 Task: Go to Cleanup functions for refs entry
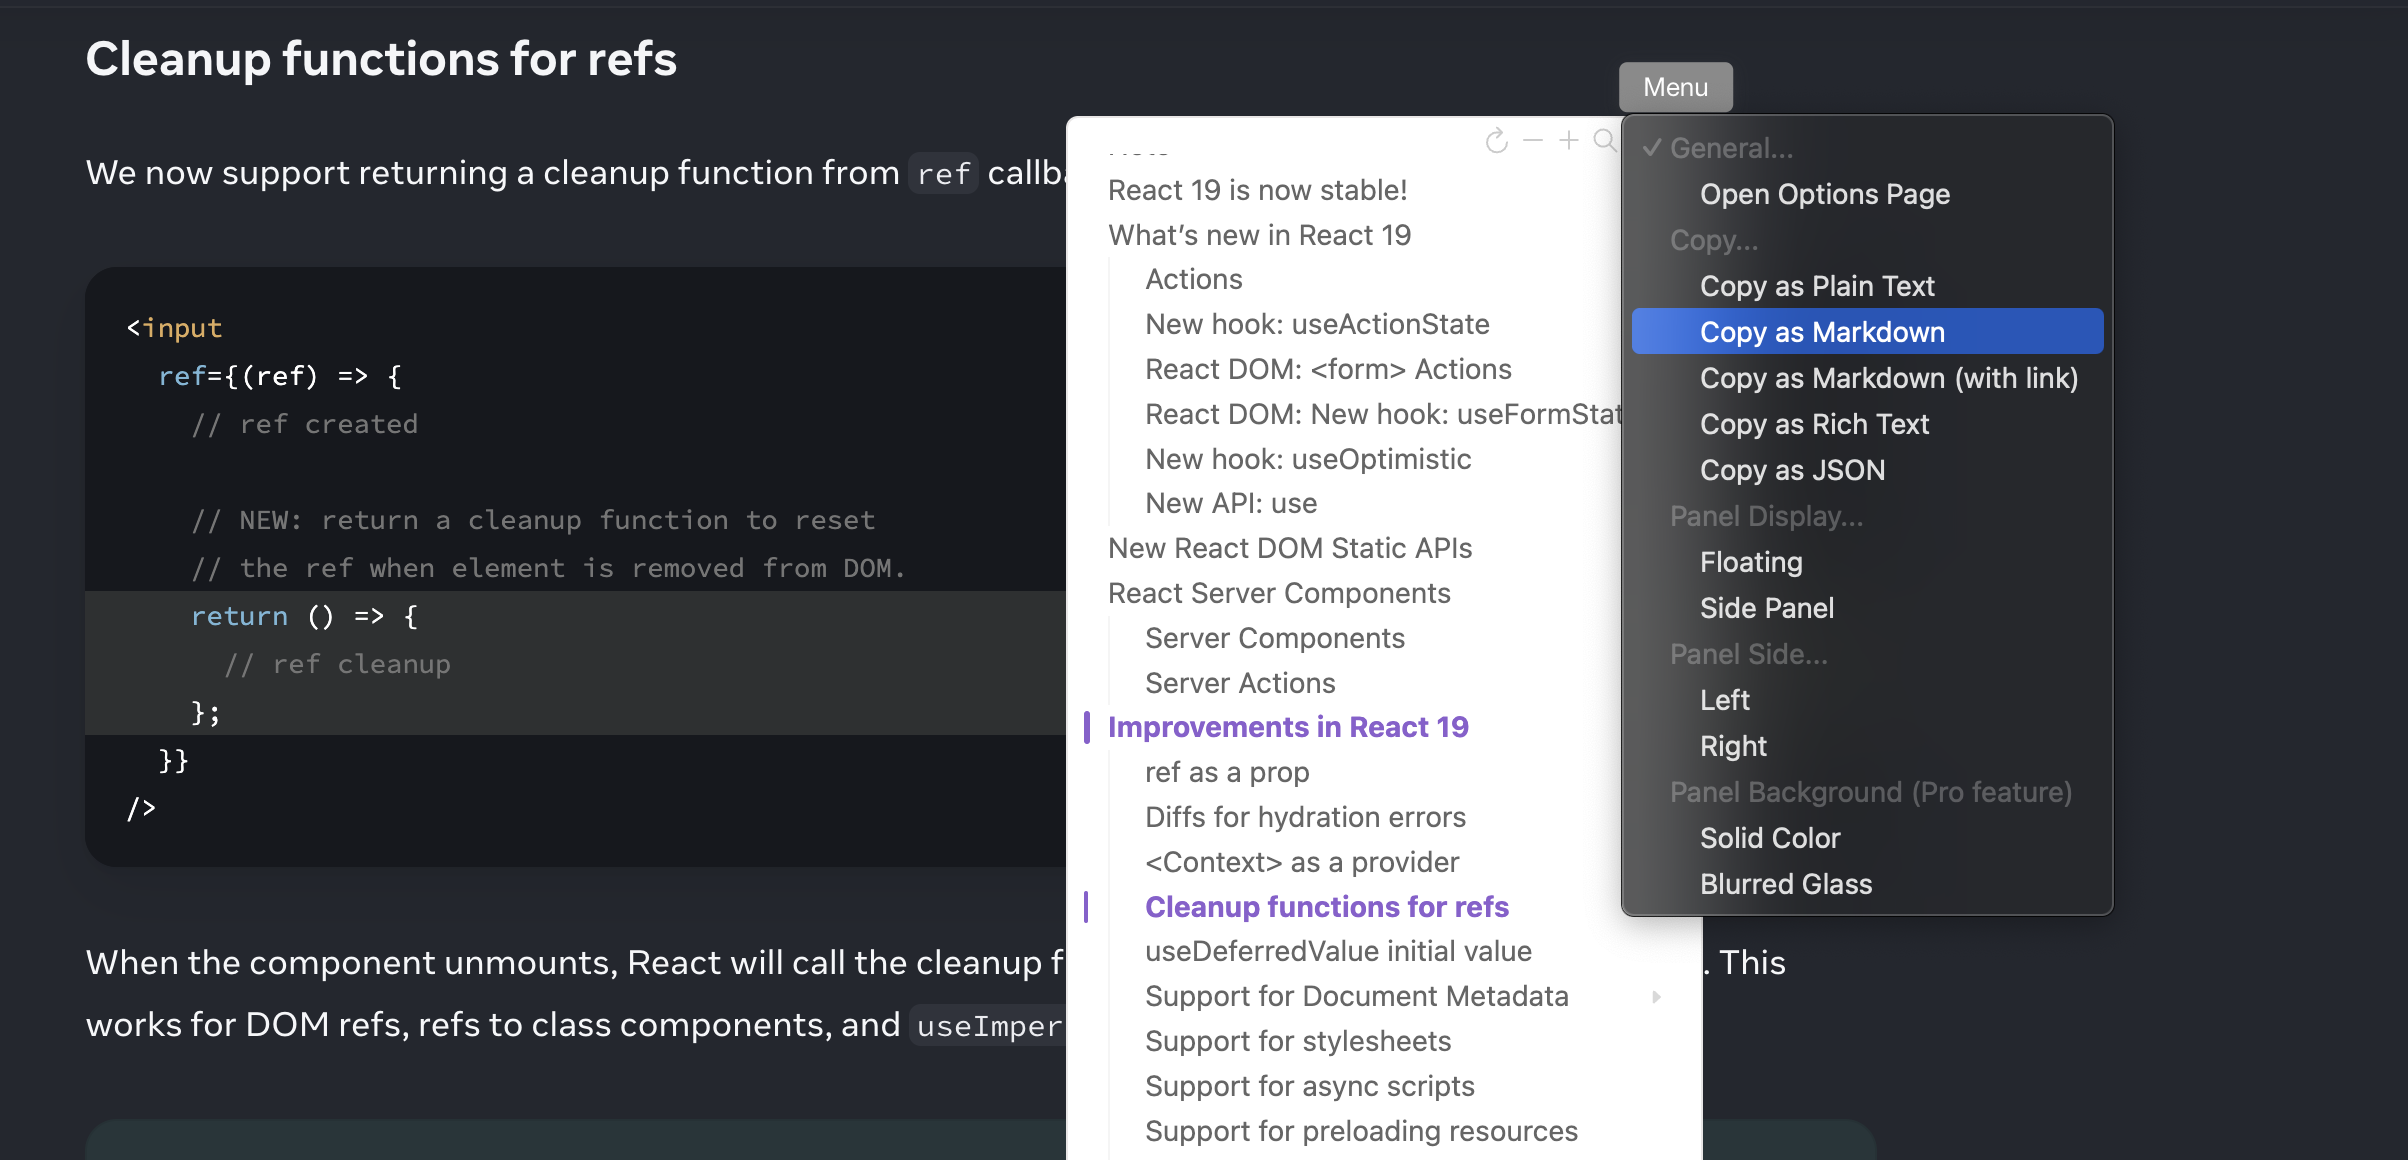1326,907
